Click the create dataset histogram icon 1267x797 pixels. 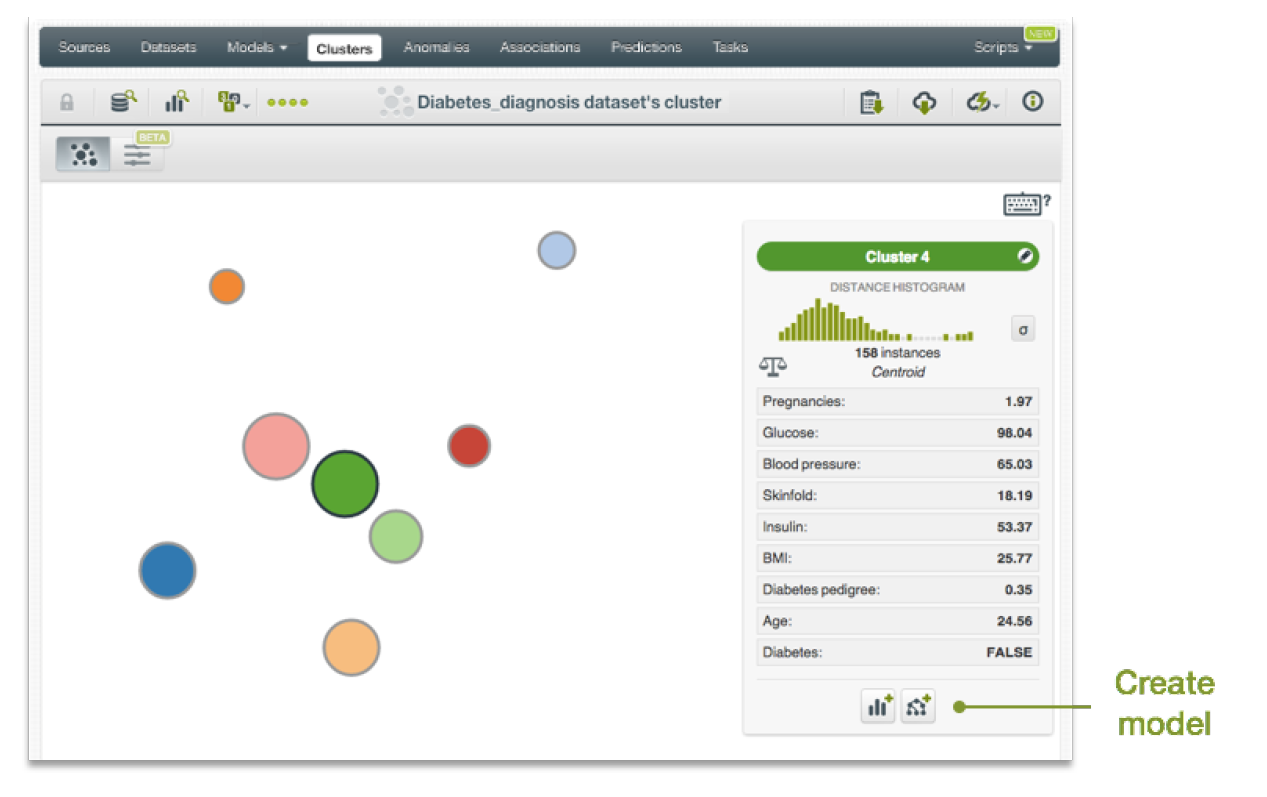point(877,706)
